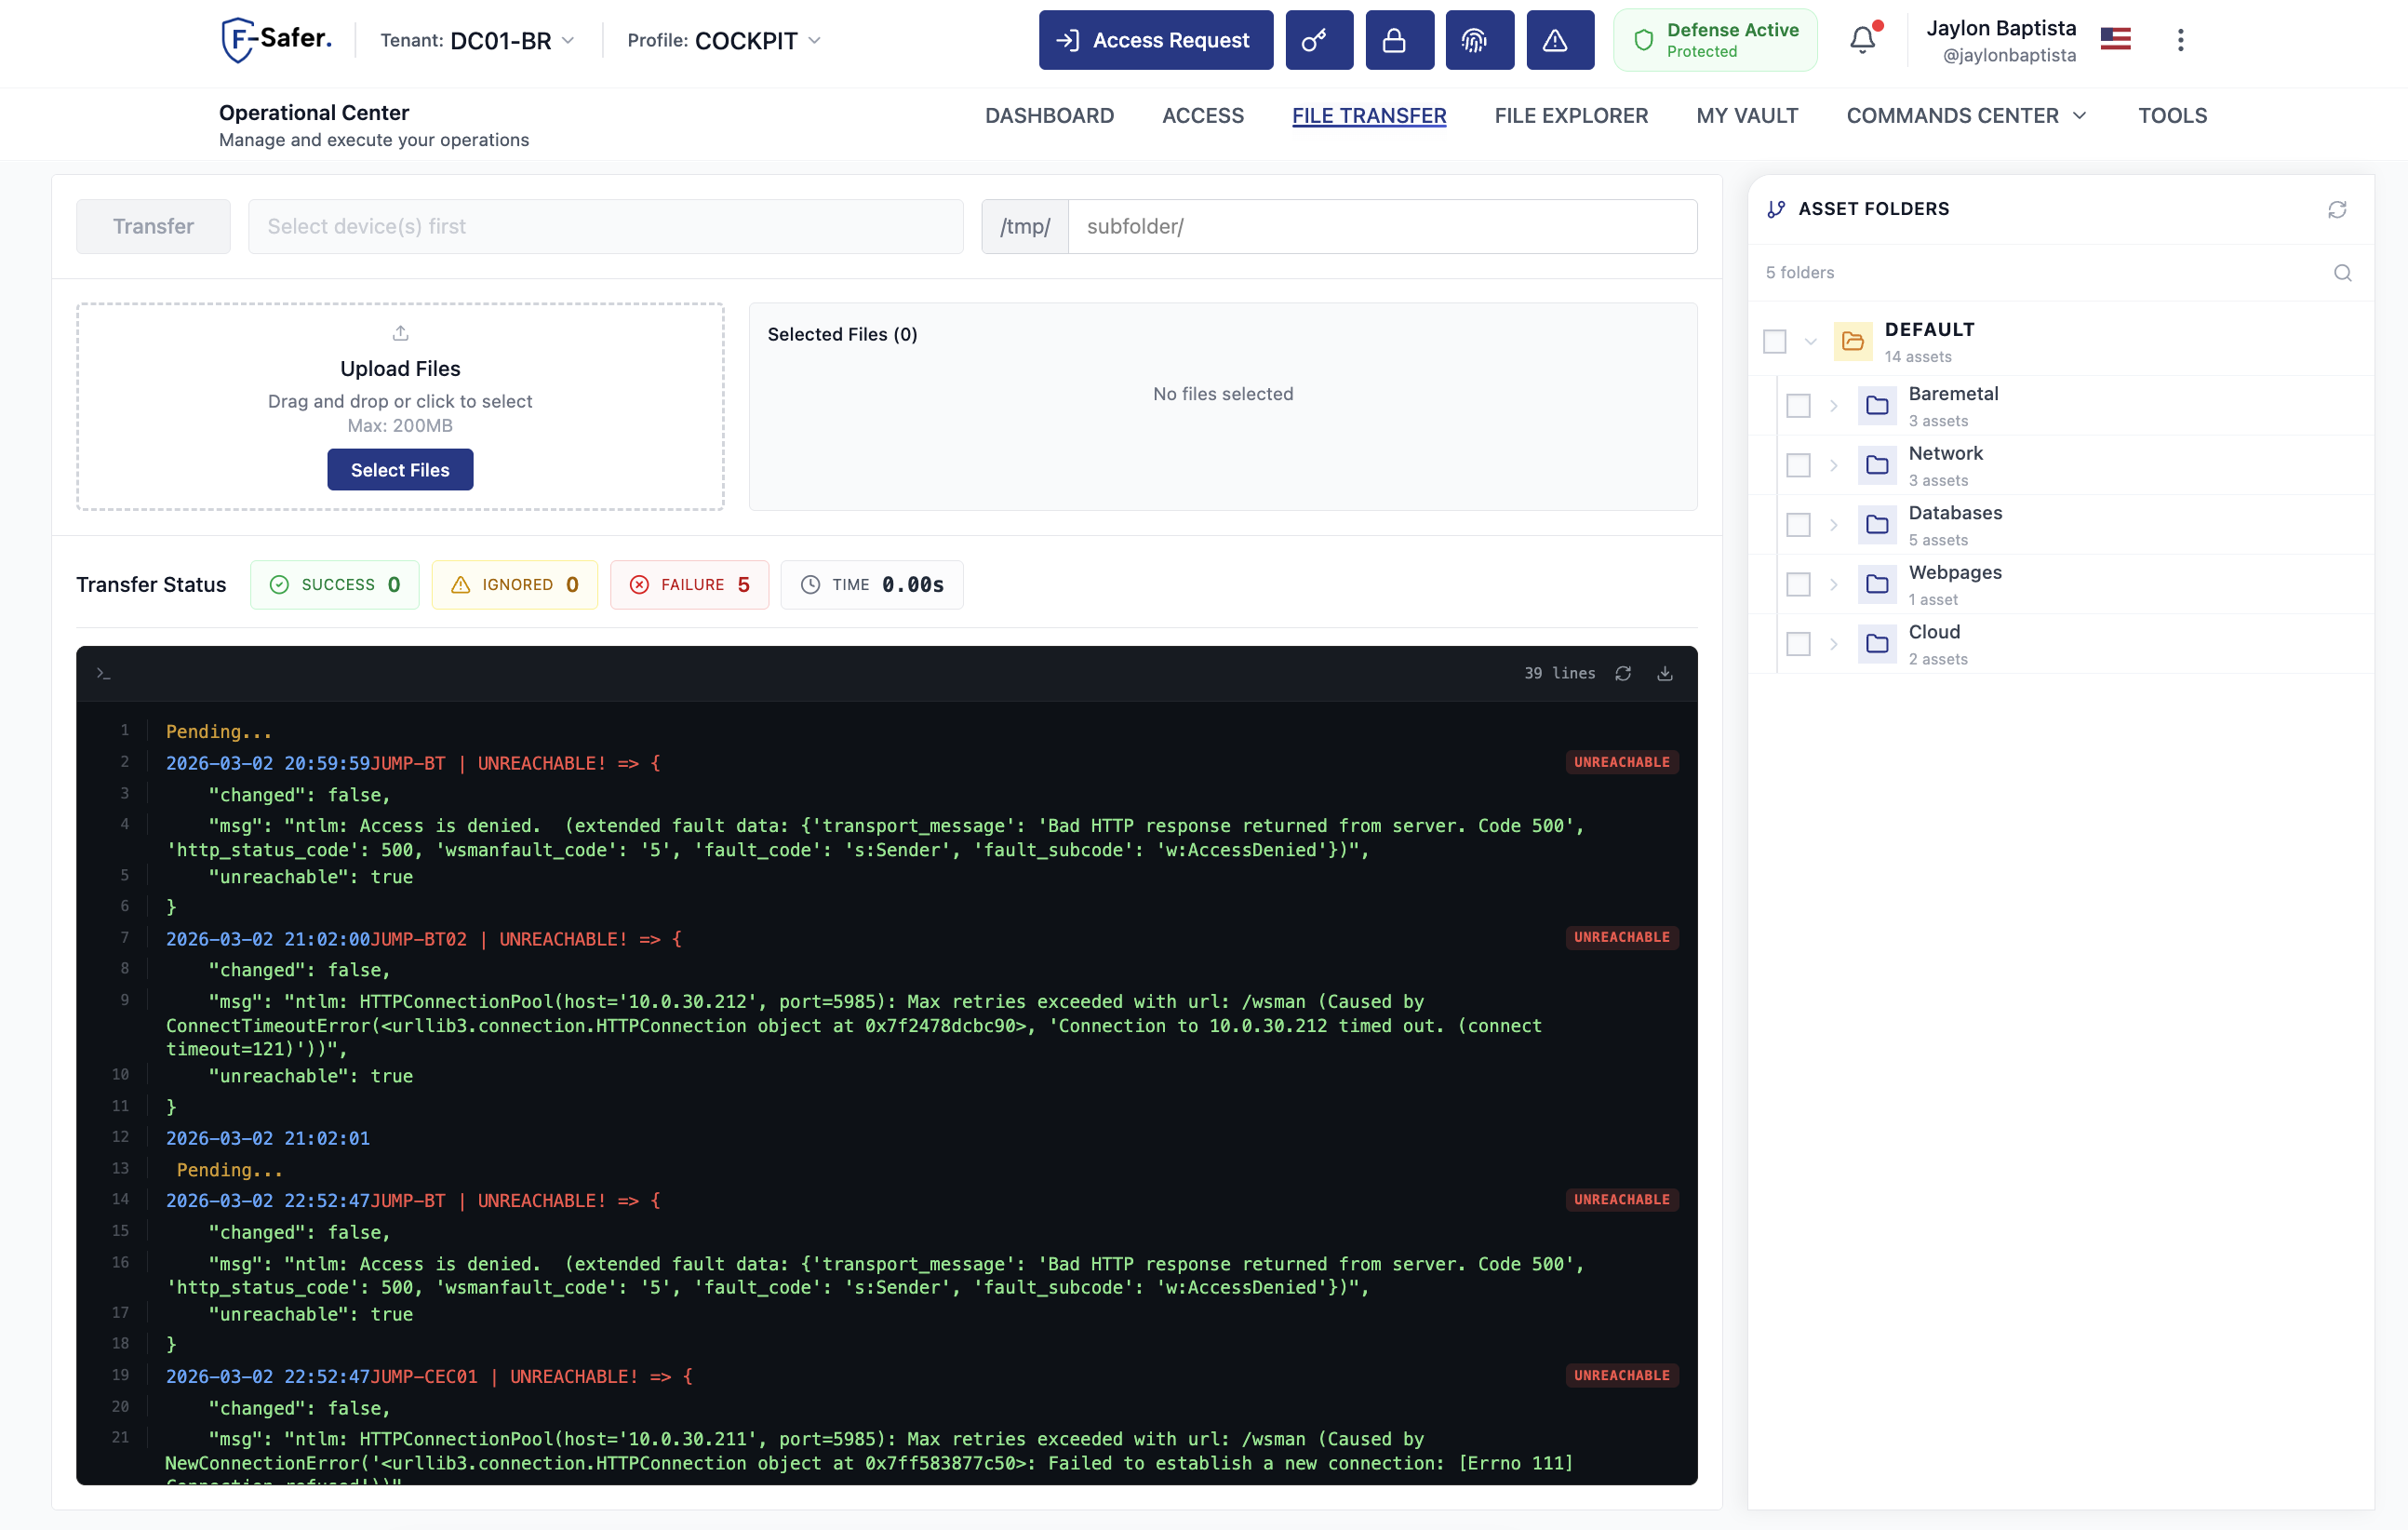Expand the Webpages folder chevron

click(x=1833, y=584)
